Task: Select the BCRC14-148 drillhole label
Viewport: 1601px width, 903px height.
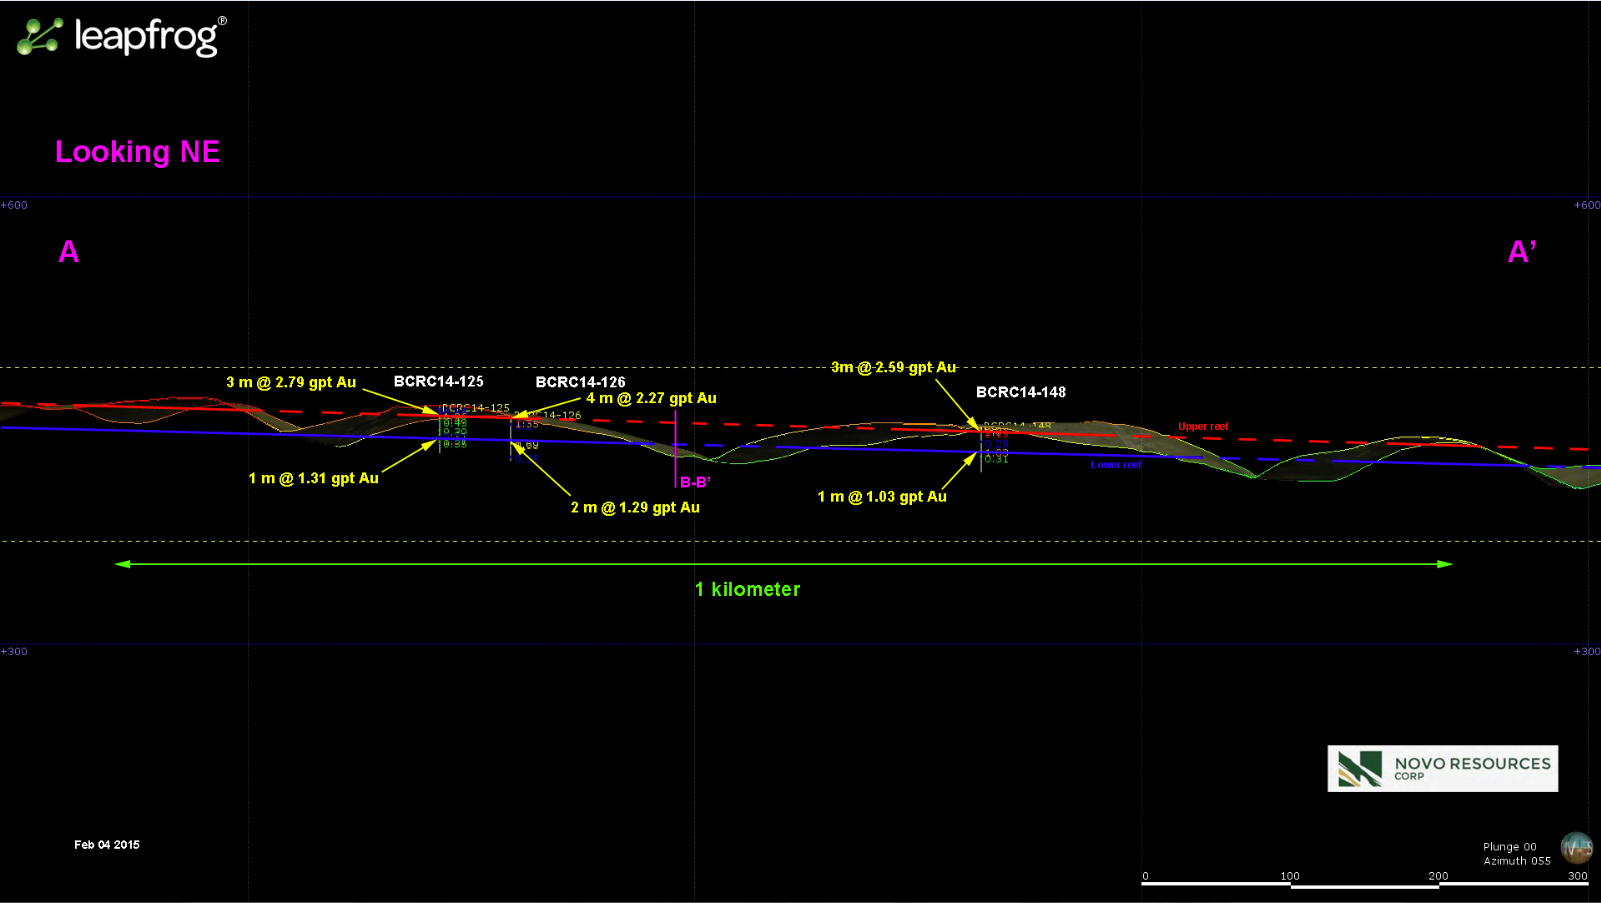Action: point(1020,392)
